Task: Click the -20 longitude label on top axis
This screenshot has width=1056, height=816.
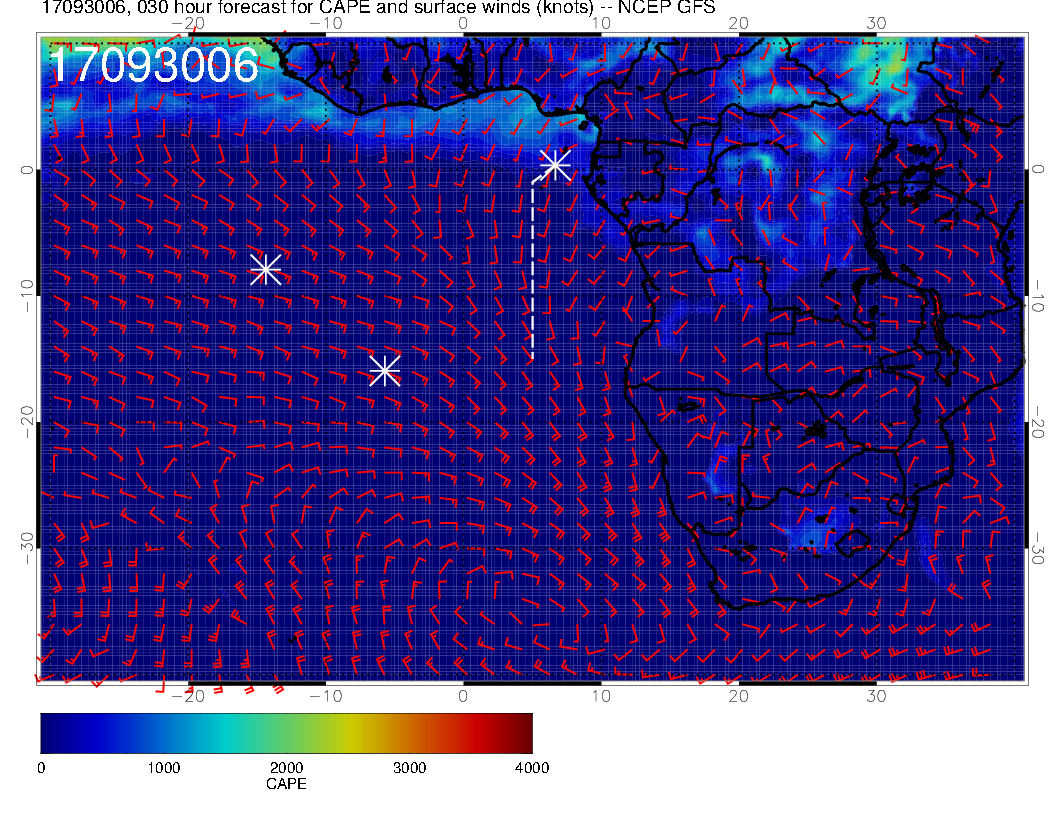Action: pyautogui.click(x=188, y=23)
